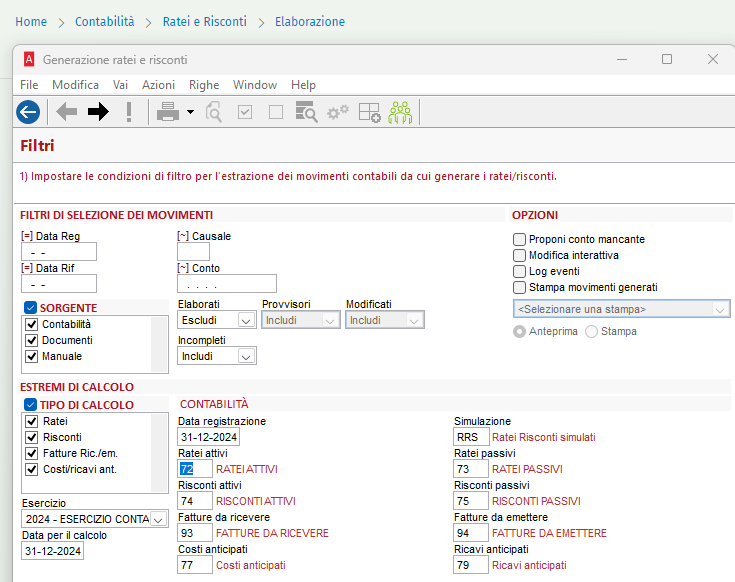Click the Fatture da emettere code field
Image resolution: width=735 pixels, height=582 pixels.
point(471,533)
